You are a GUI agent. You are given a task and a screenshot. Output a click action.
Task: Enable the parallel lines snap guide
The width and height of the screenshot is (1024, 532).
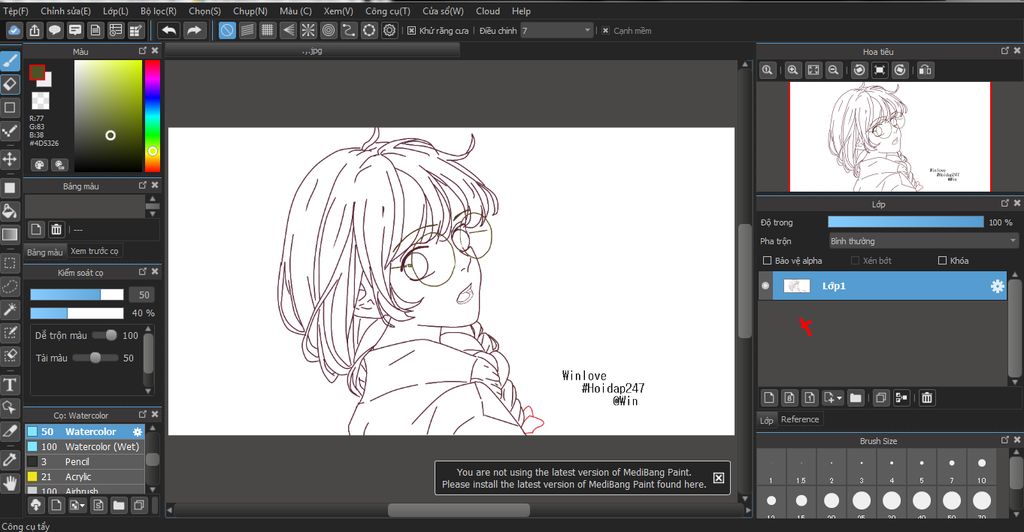point(247,30)
